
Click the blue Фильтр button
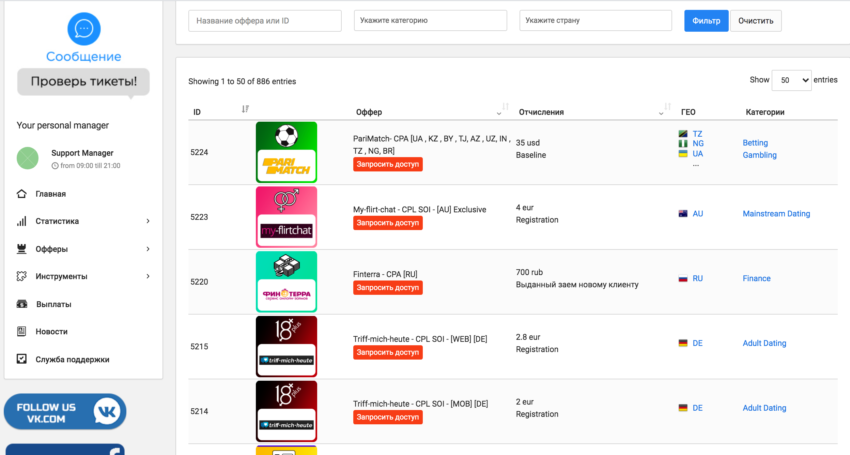706,21
